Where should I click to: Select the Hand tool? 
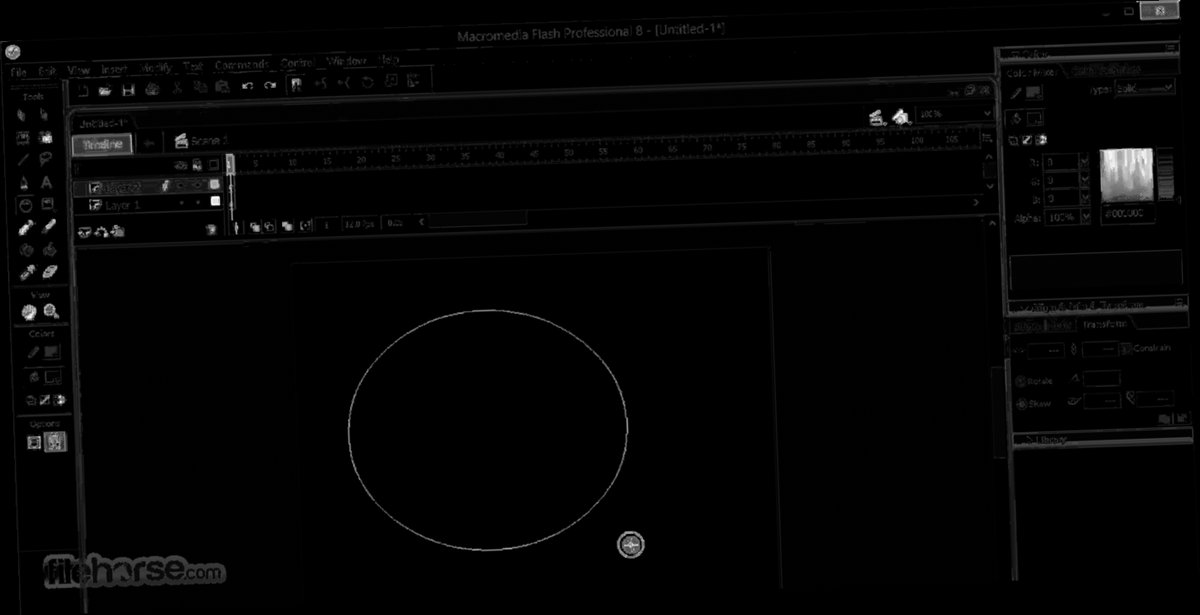pyautogui.click(x=29, y=312)
